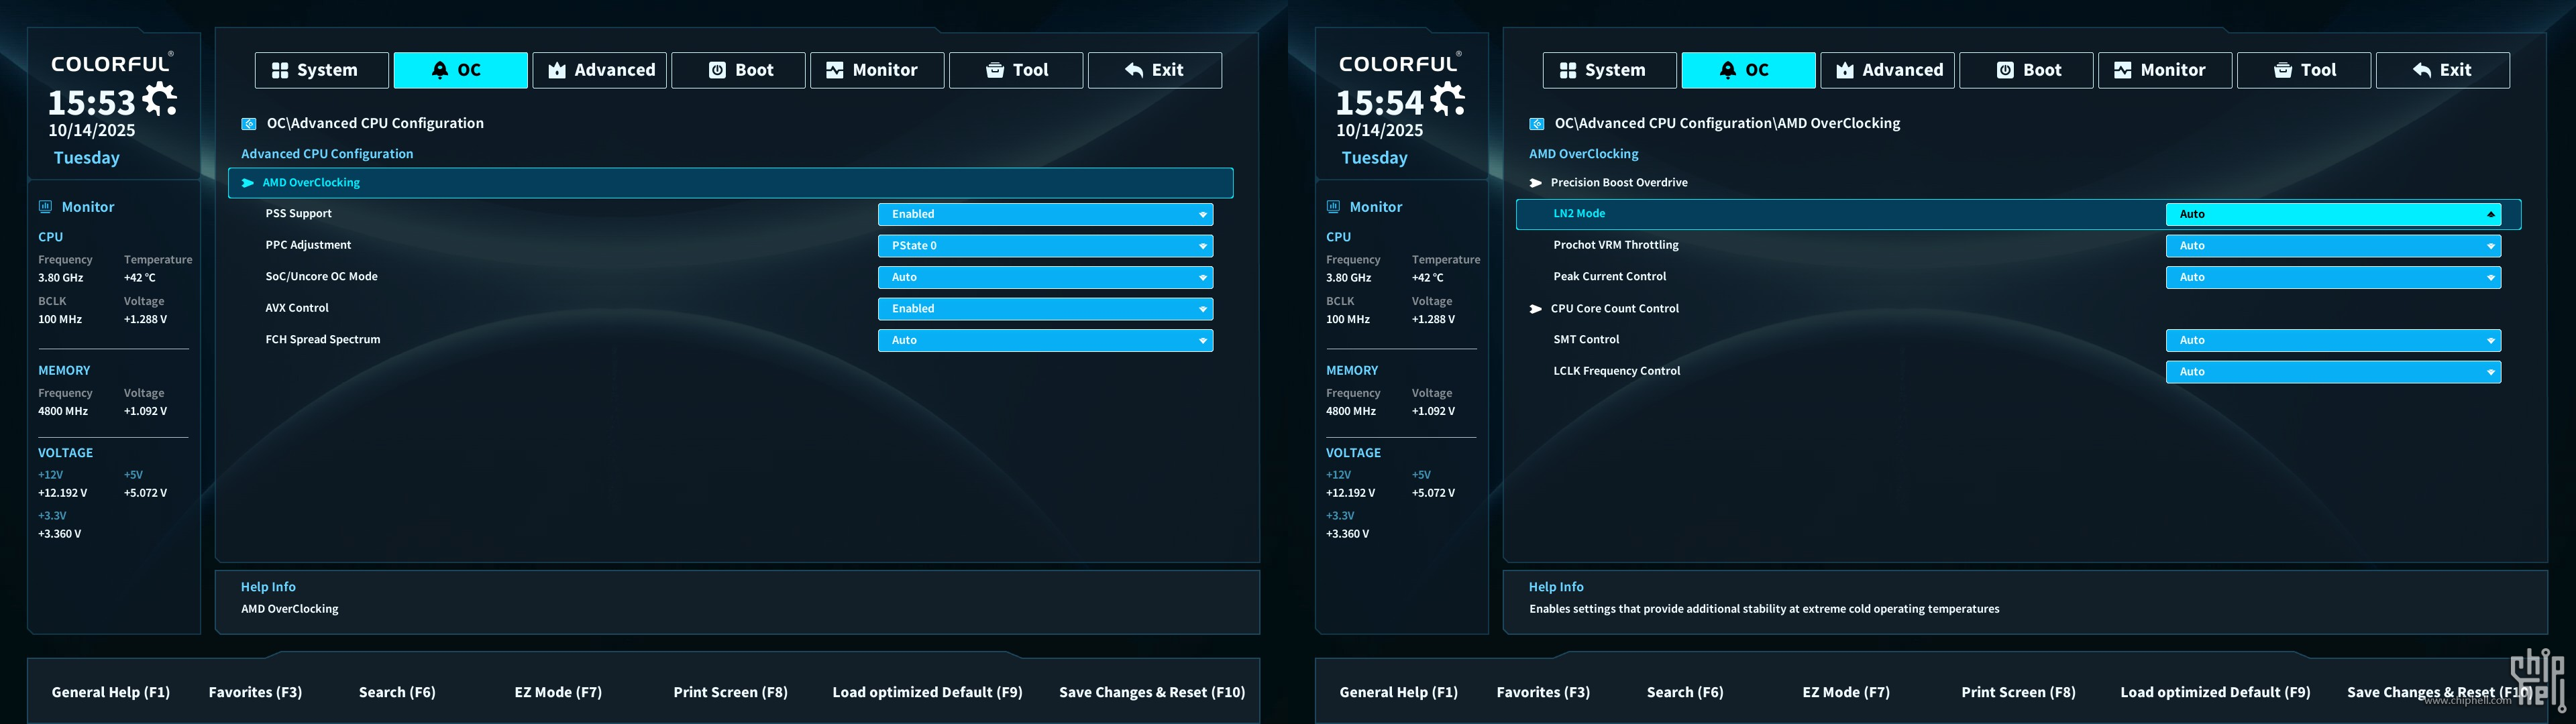Image resolution: width=2576 pixels, height=724 pixels.
Task: Open FCH Spread Spectrum dropdown
Action: tap(1045, 341)
